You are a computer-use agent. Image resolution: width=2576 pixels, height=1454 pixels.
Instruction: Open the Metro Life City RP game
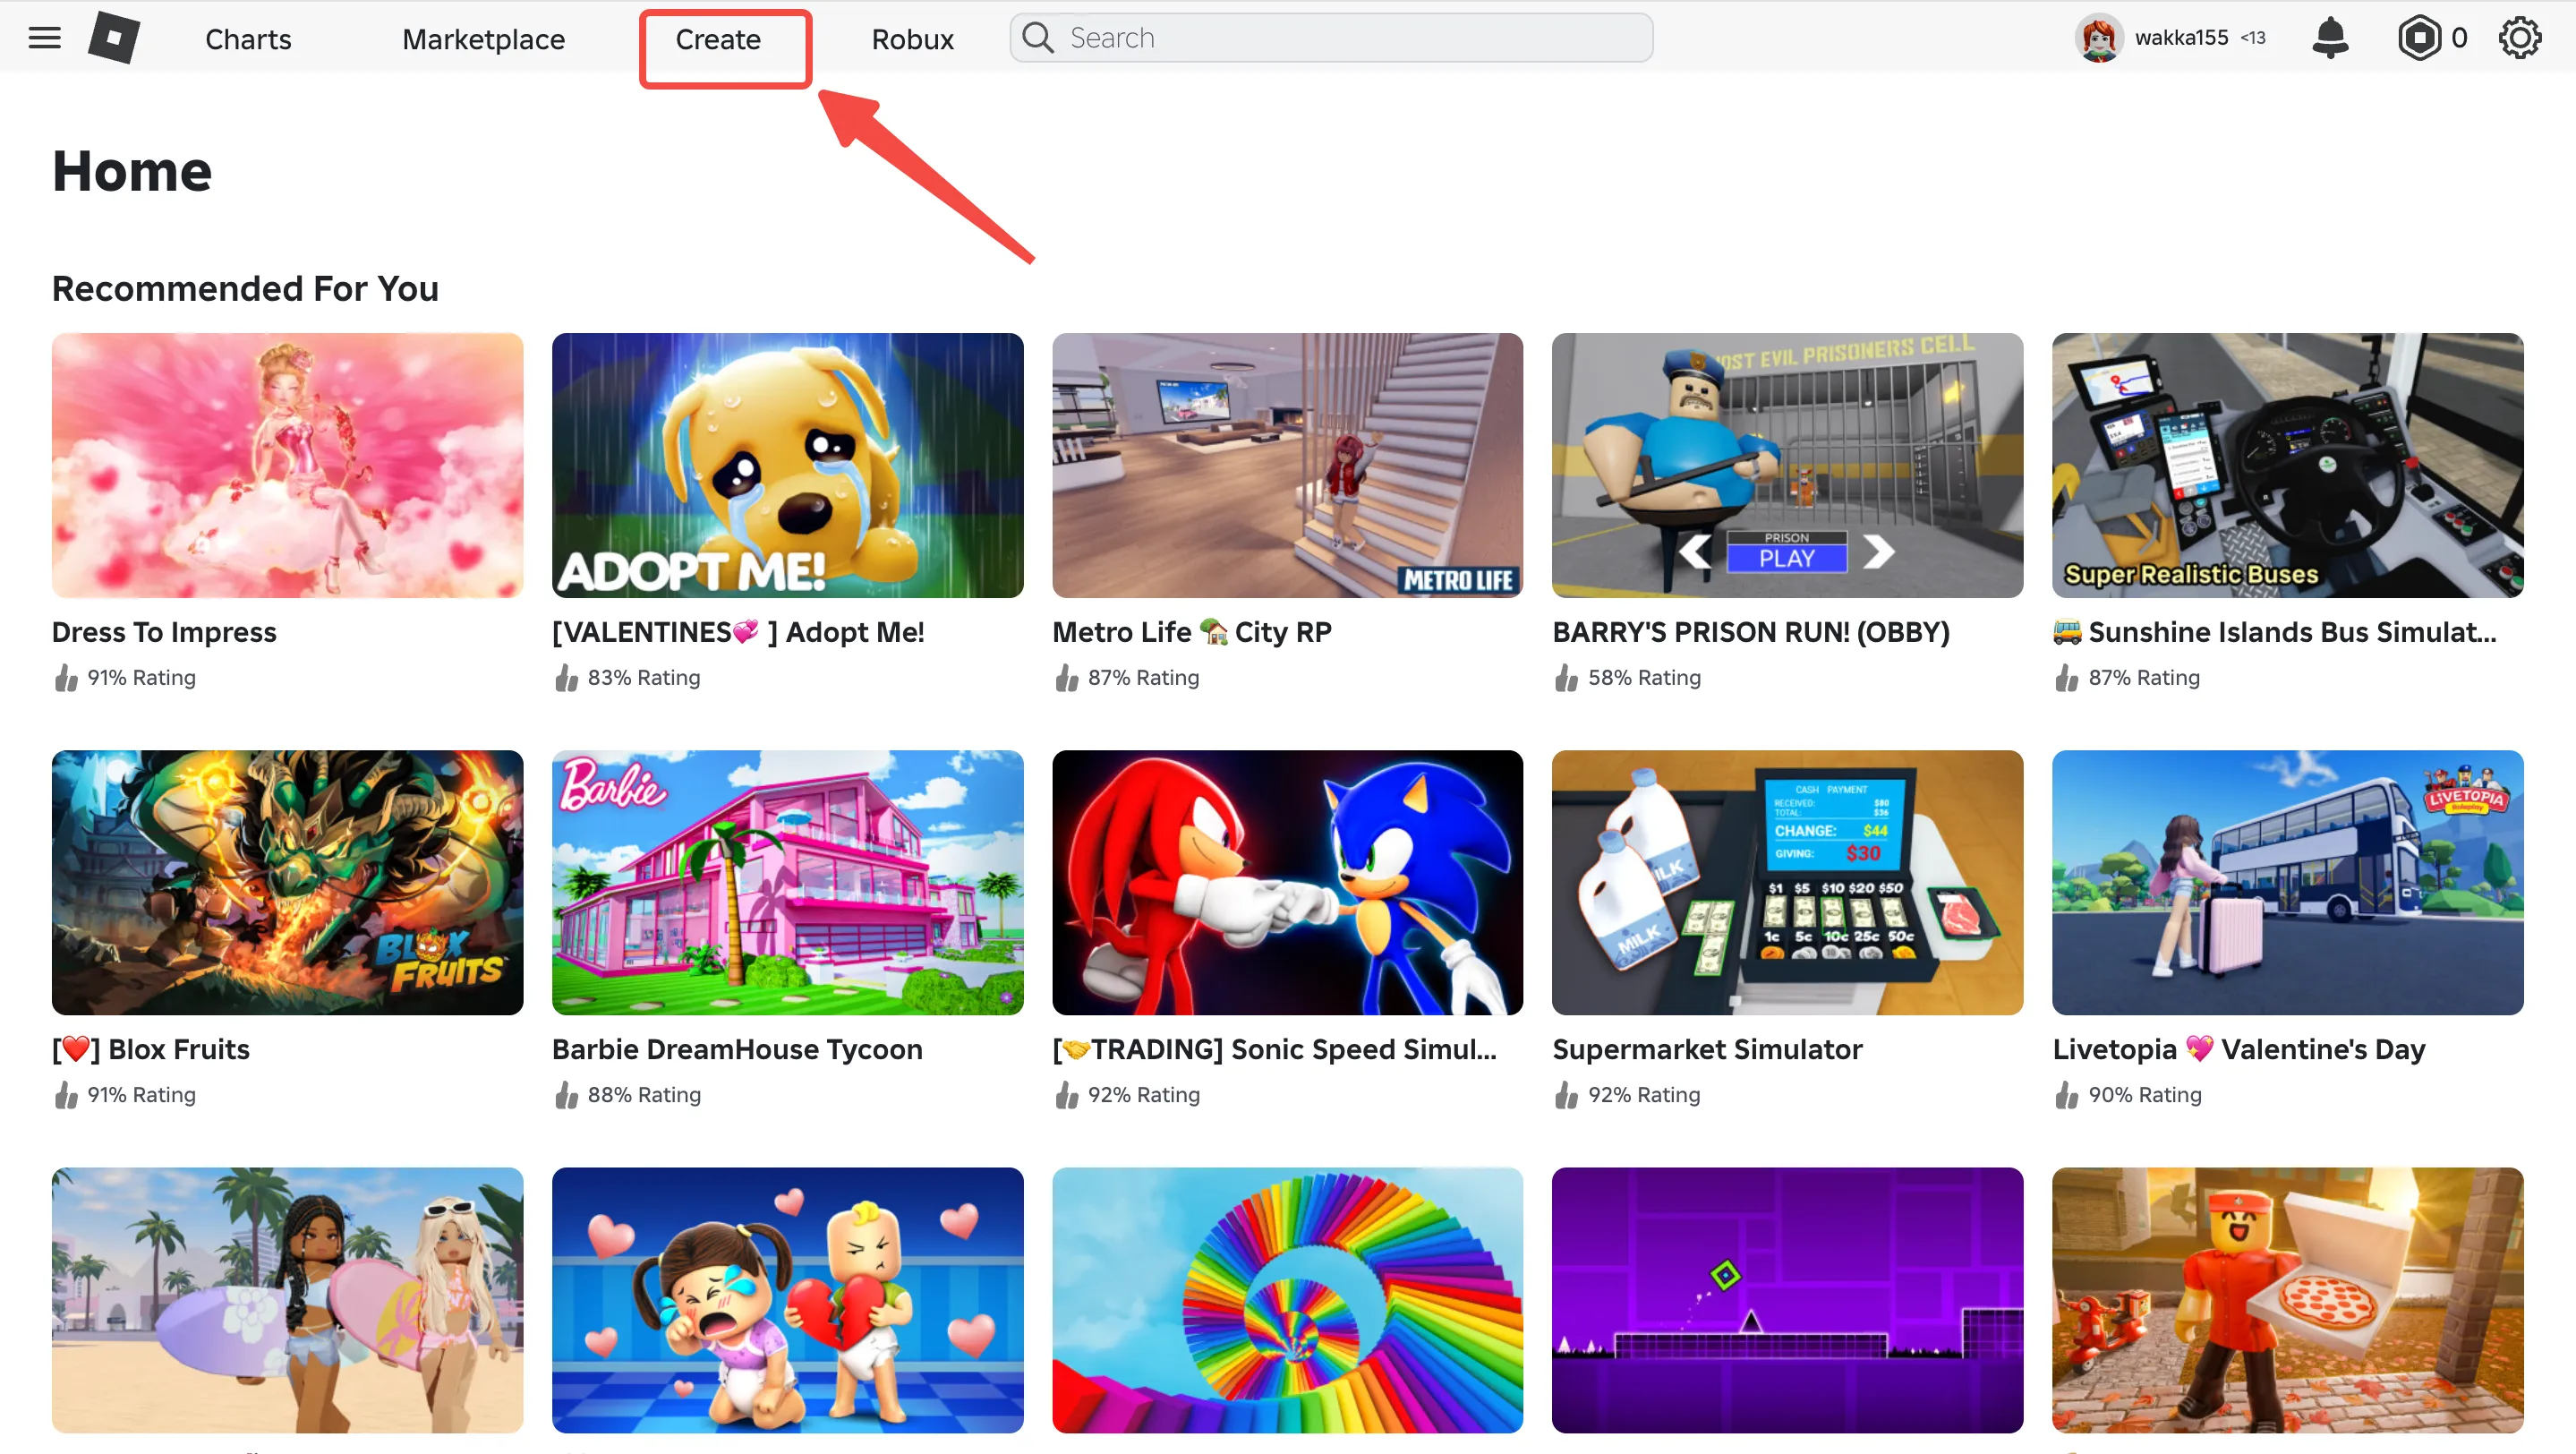click(1287, 465)
